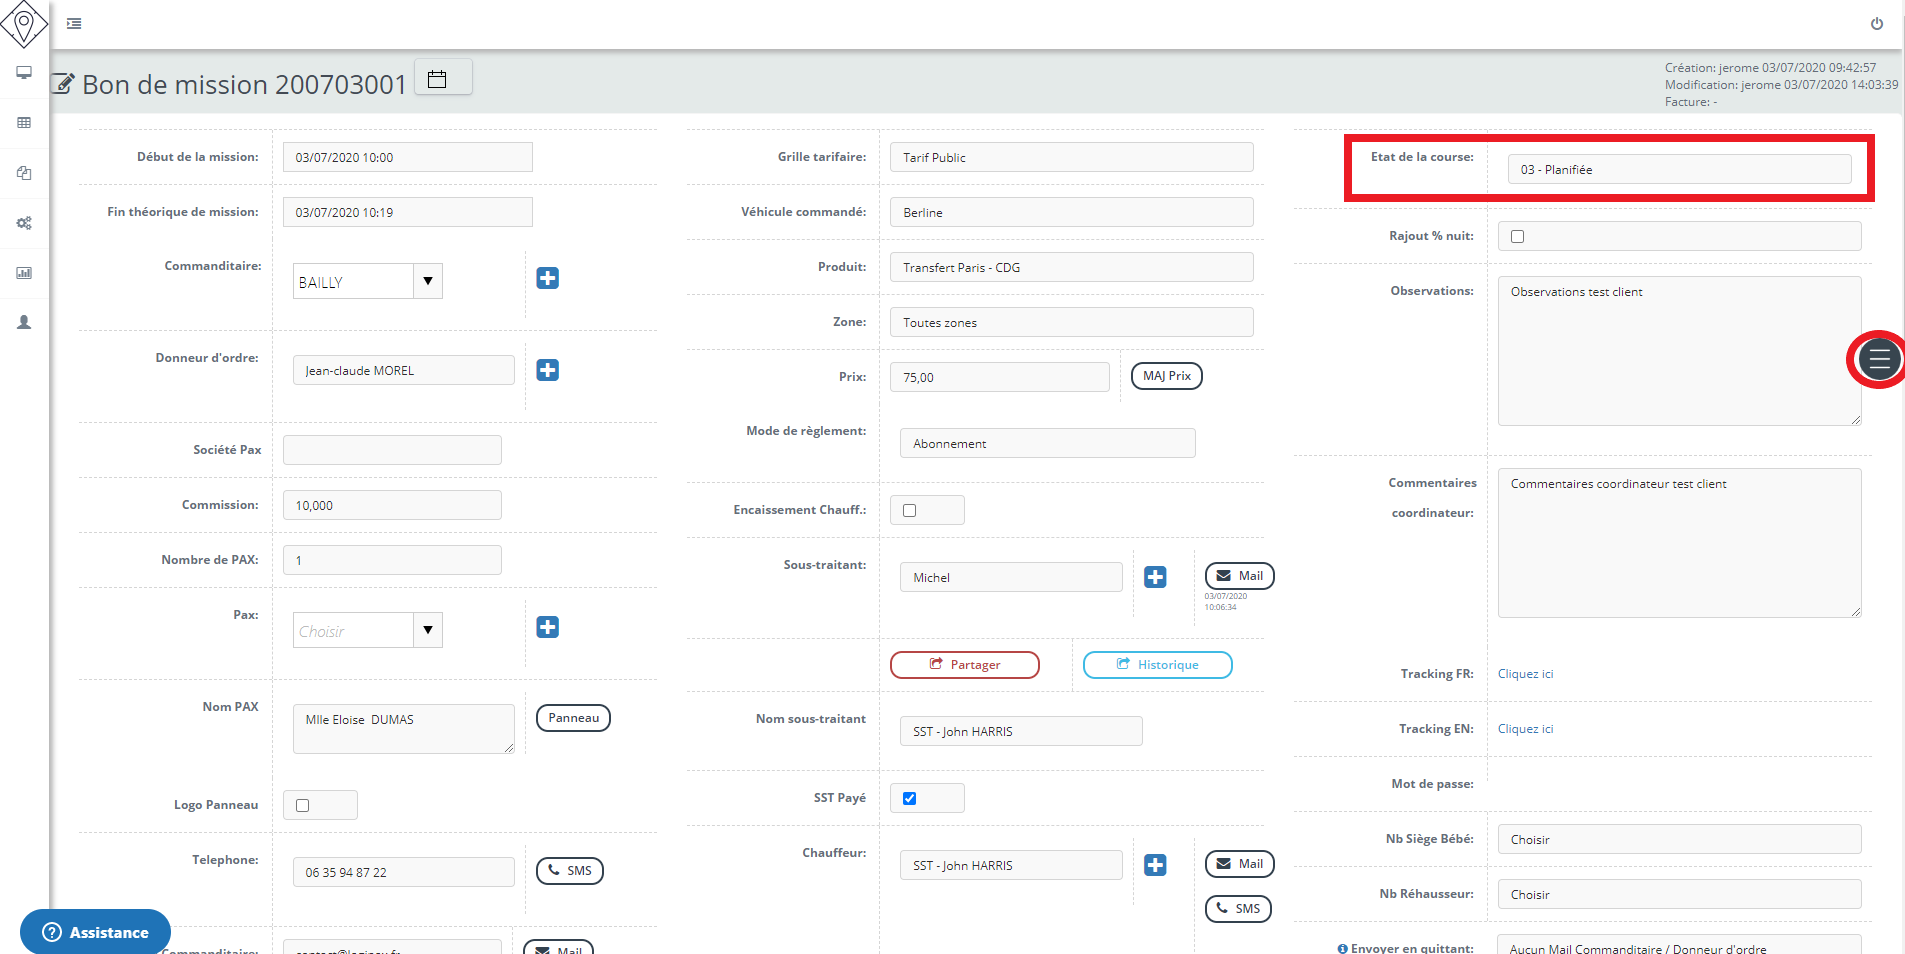Screen dimensions: 1905x954
Task: Click the Partager button
Action: click(x=964, y=665)
